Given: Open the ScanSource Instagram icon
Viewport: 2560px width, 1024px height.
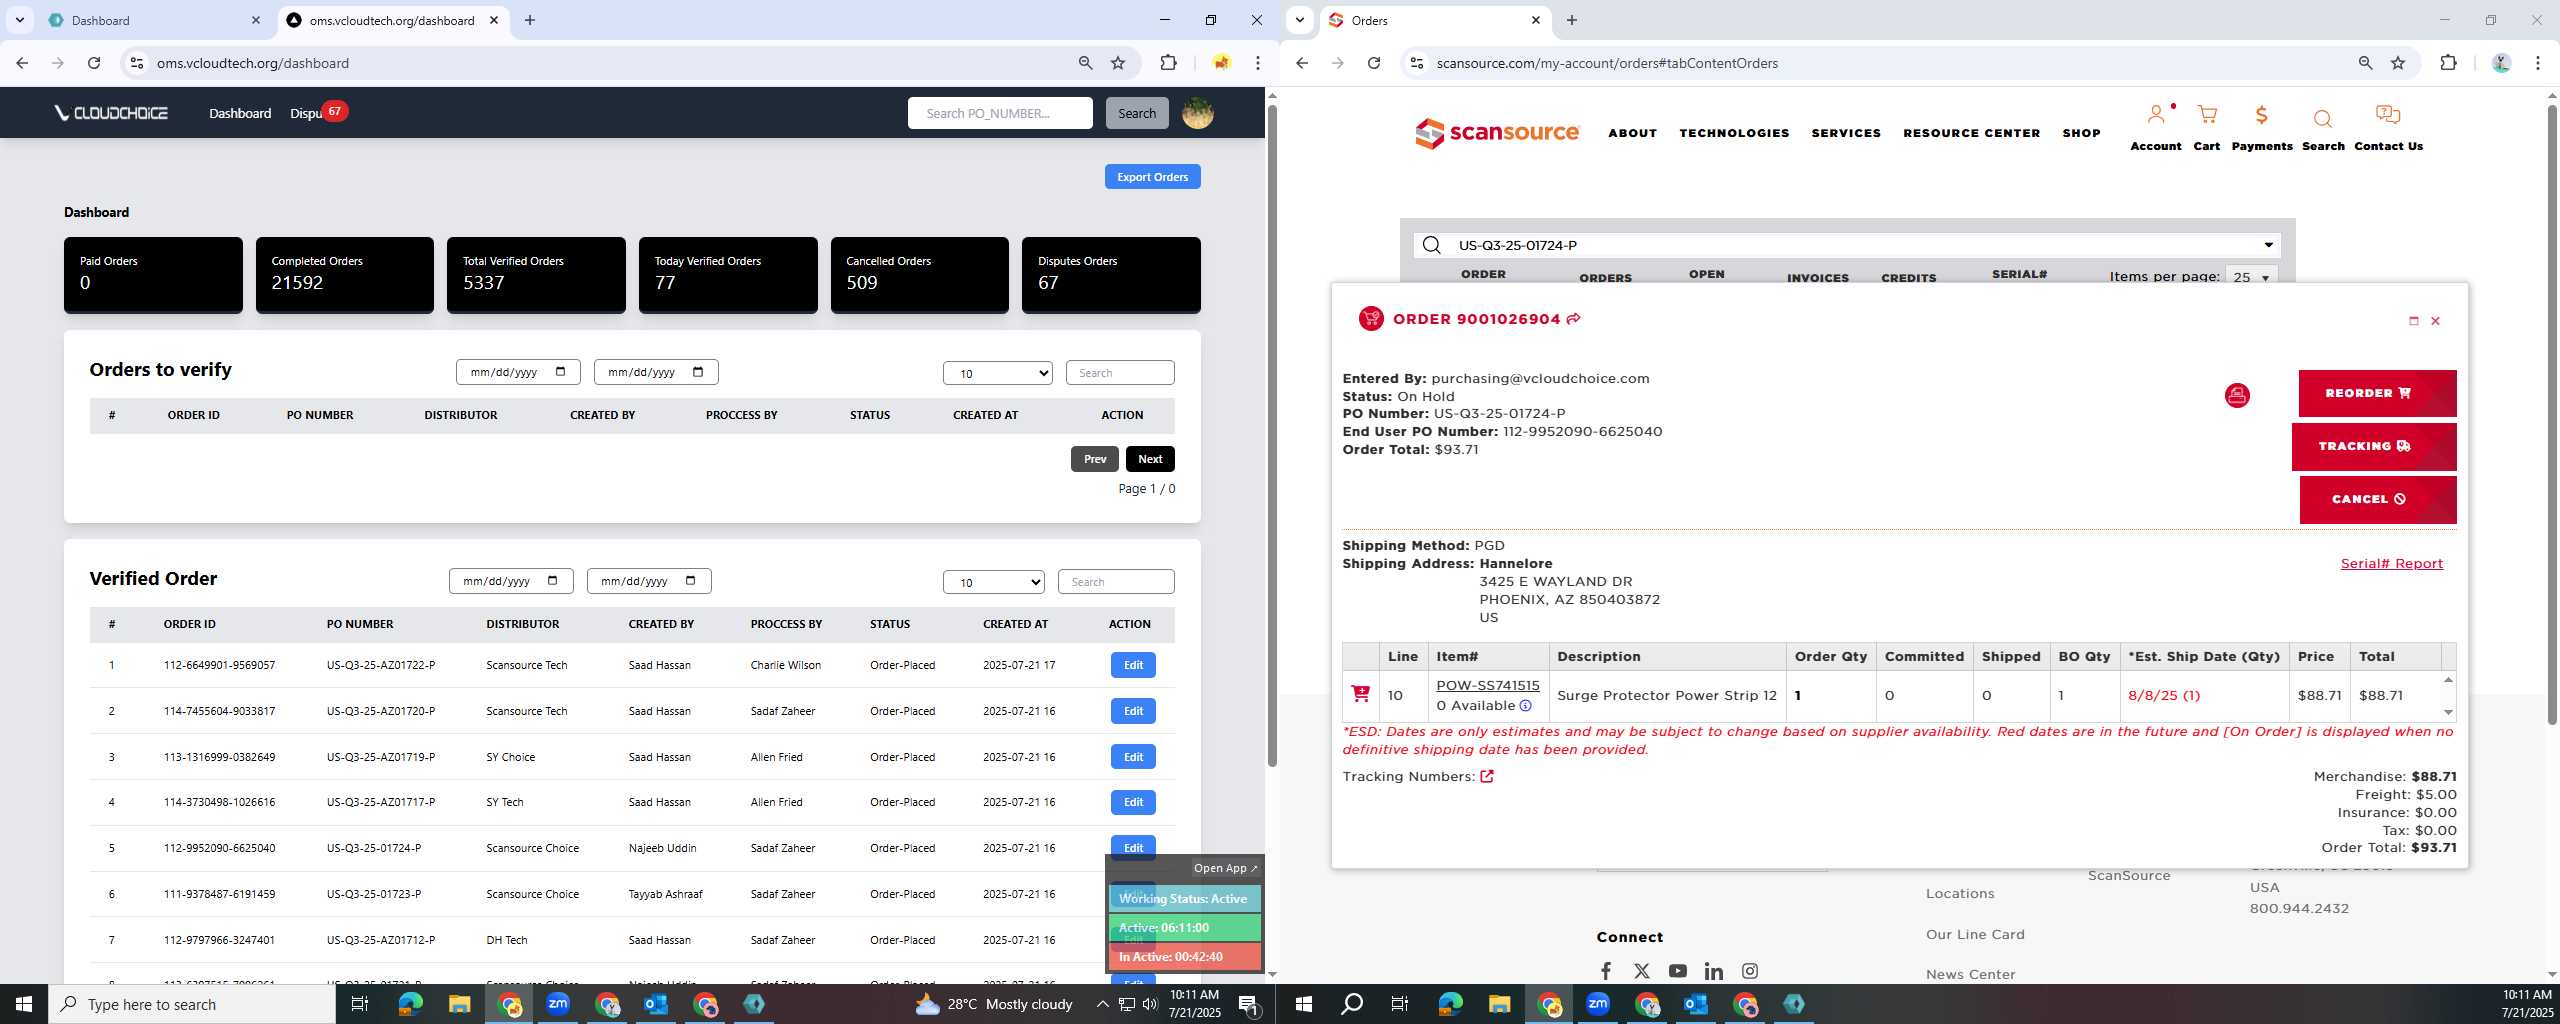Looking at the screenshot, I should coord(1749,971).
